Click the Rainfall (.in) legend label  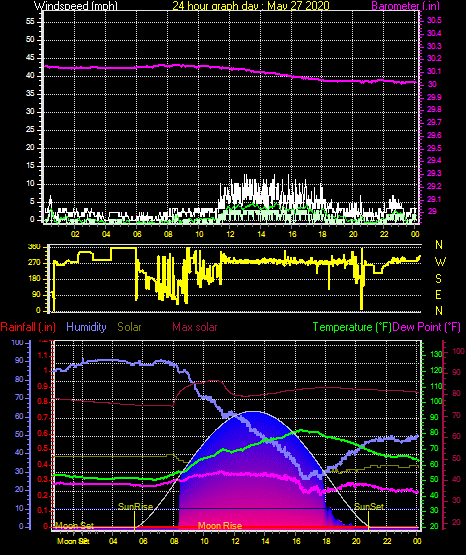28,327
